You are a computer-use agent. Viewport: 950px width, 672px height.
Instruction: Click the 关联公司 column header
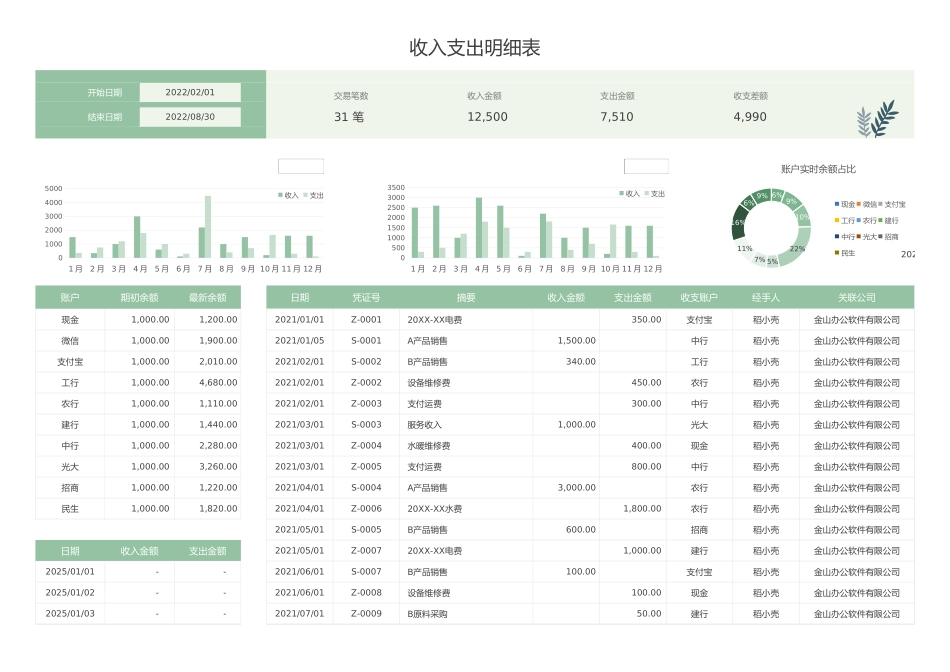click(857, 298)
